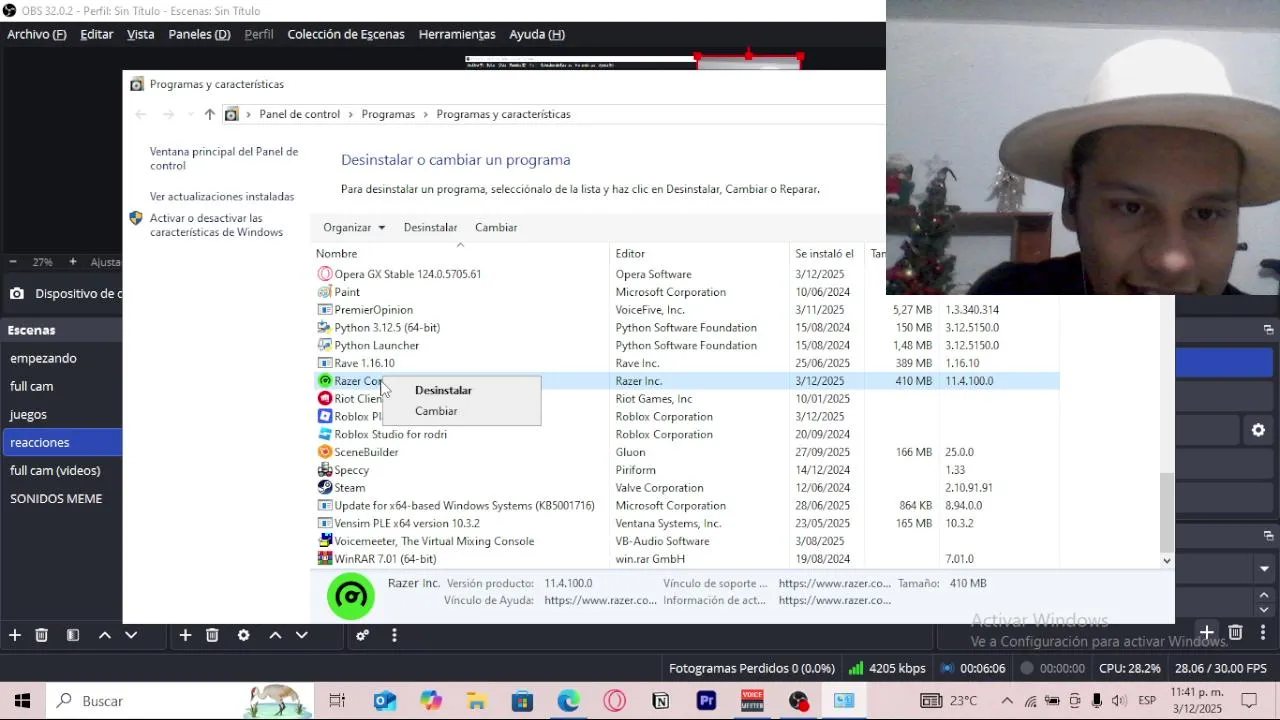Open Paneles menu in OBS
This screenshot has width=1280, height=720.
(x=199, y=34)
